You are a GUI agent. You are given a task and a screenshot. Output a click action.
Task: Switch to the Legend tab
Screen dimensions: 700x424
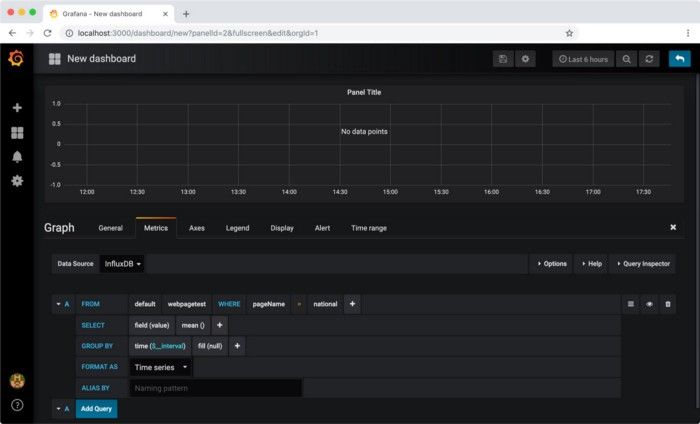[238, 228]
